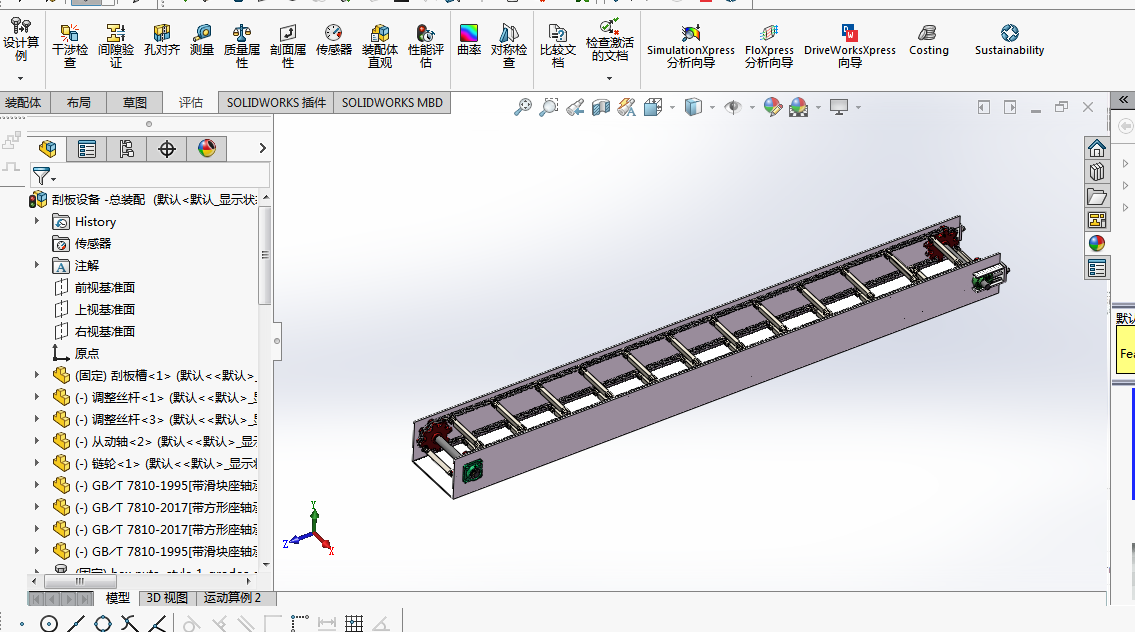Open the SOLIDWORKS 插件 tab
Screen dimensions: 1135x632
277,103
